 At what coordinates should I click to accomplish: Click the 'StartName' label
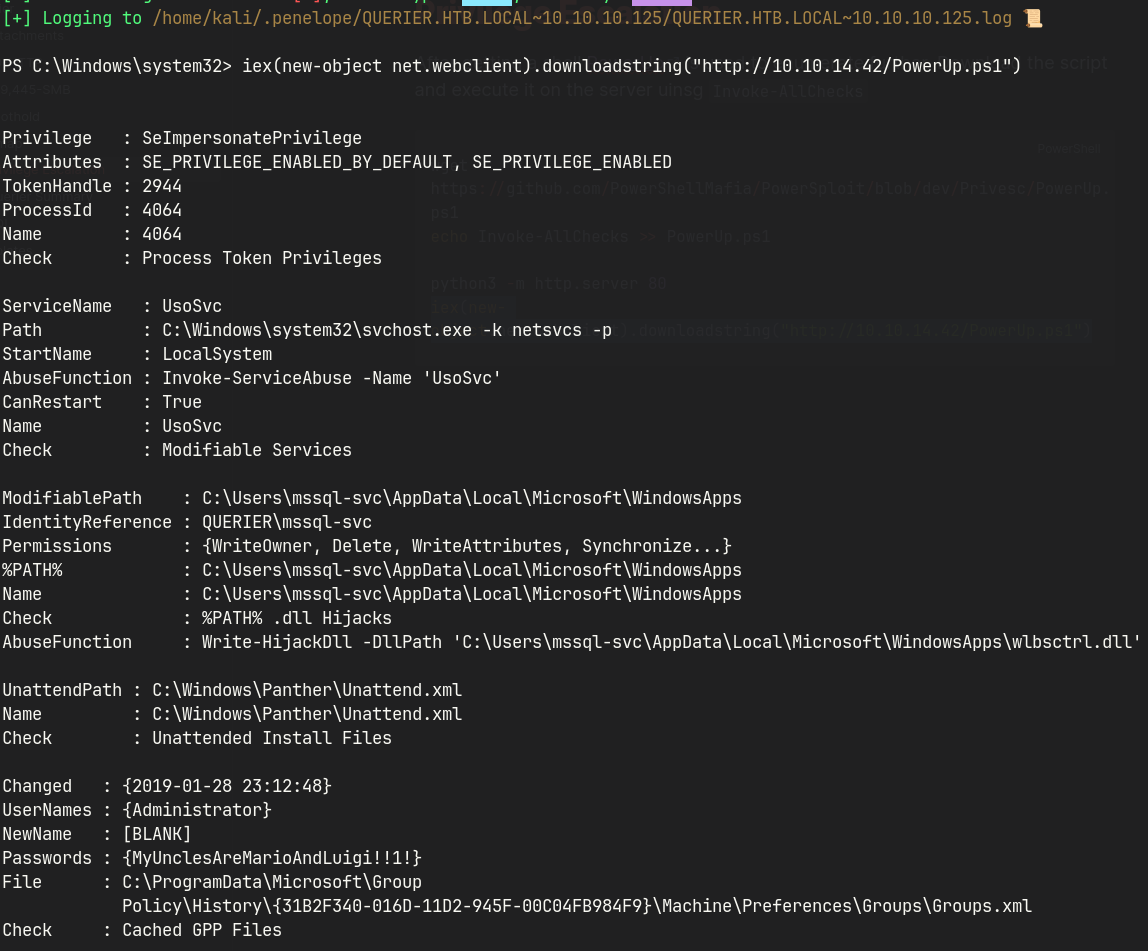pyautogui.click(x=47, y=354)
